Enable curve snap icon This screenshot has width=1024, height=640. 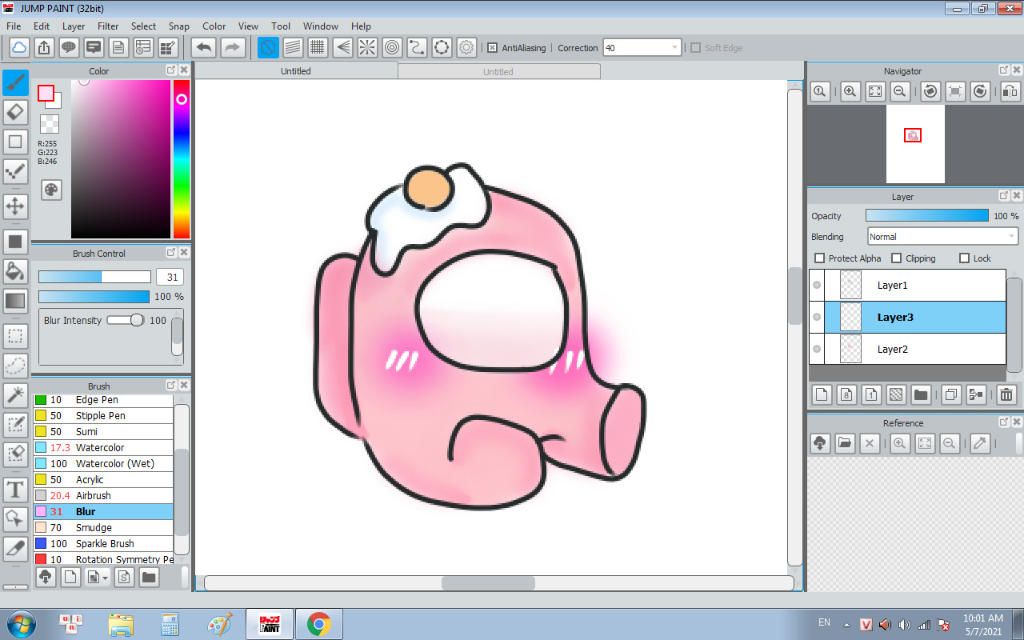pyautogui.click(x=417, y=48)
